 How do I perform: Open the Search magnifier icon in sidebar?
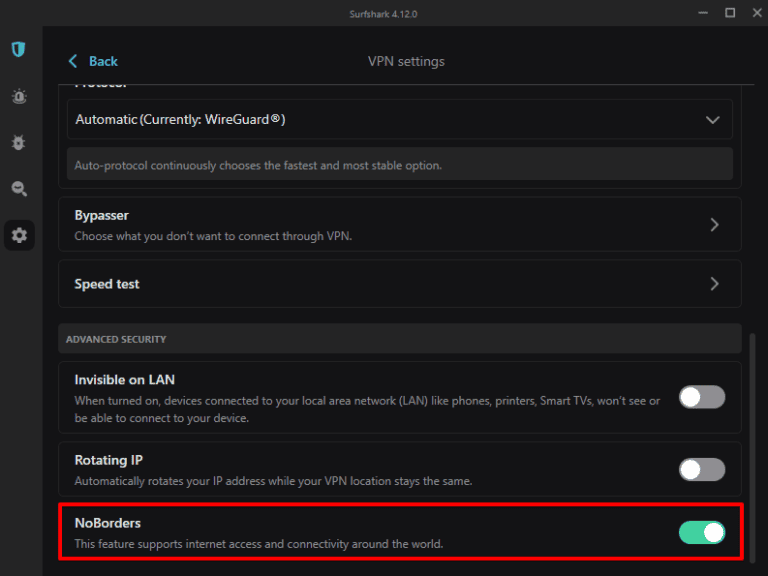[19, 189]
